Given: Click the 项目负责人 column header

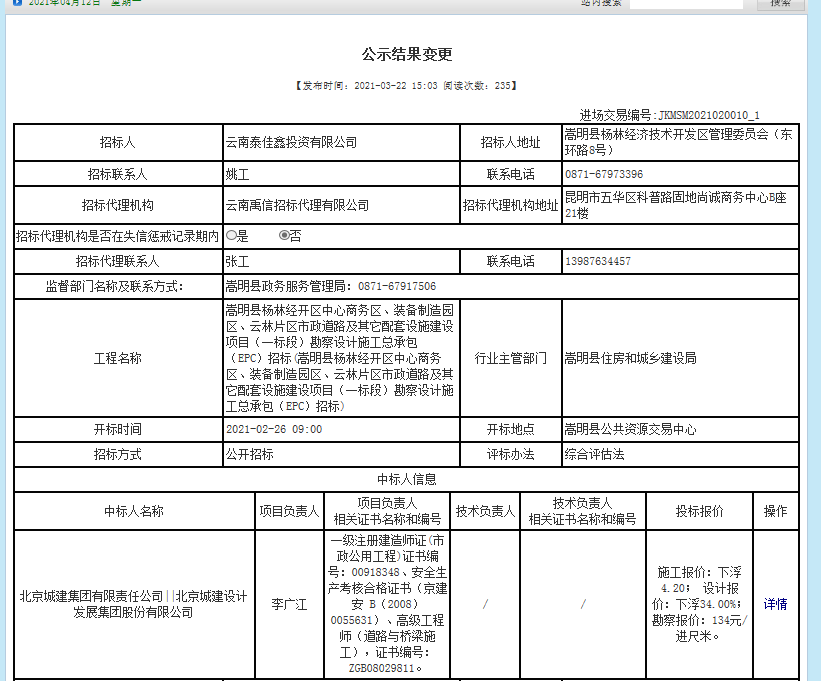Looking at the screenshot, I should coord(289,511).
